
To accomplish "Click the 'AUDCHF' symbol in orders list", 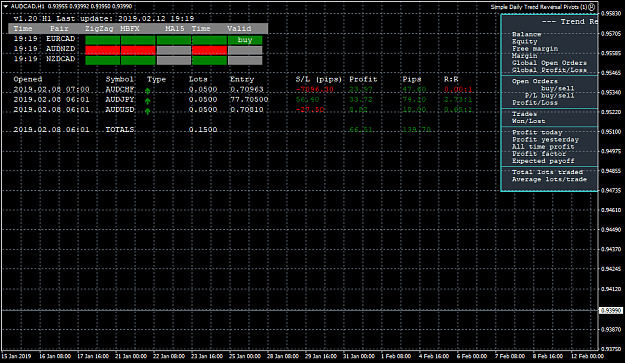I will [x=120, y=89].
